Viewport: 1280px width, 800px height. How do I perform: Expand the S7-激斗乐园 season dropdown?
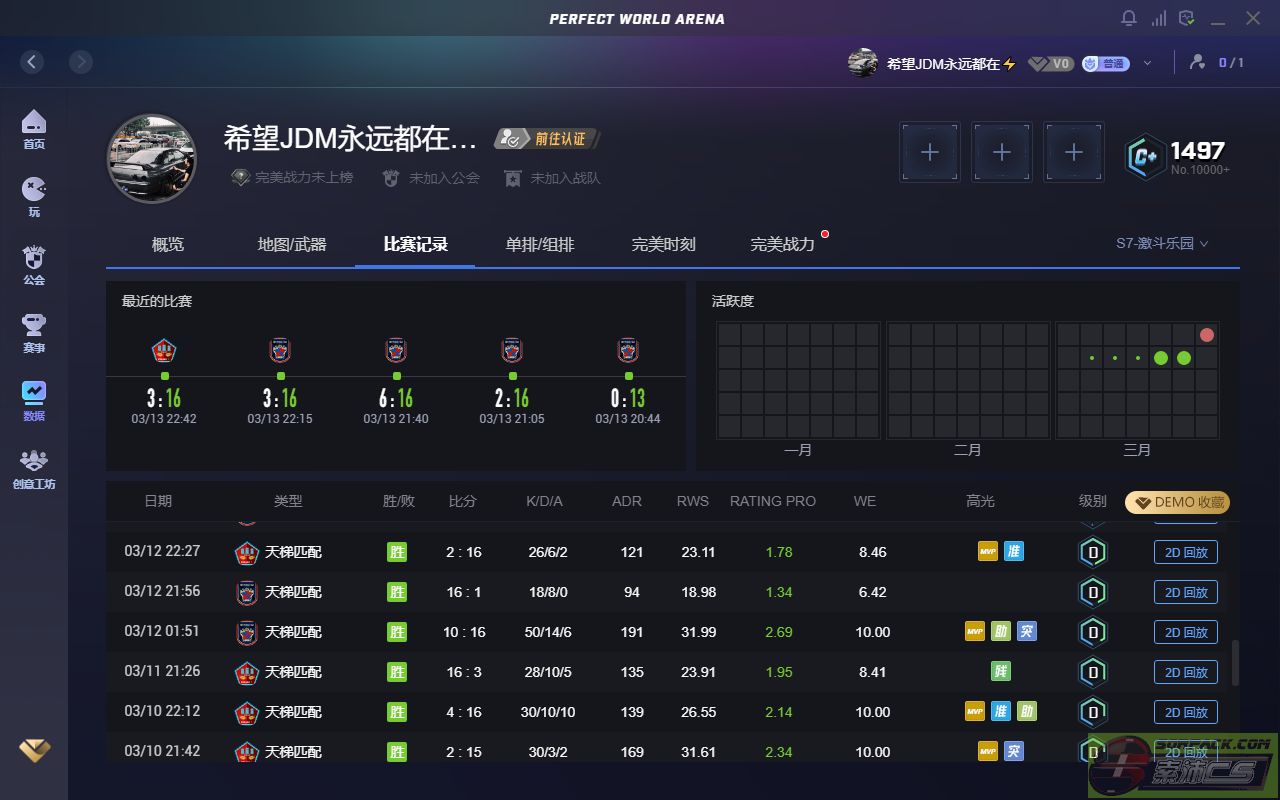pos(1162,243)
